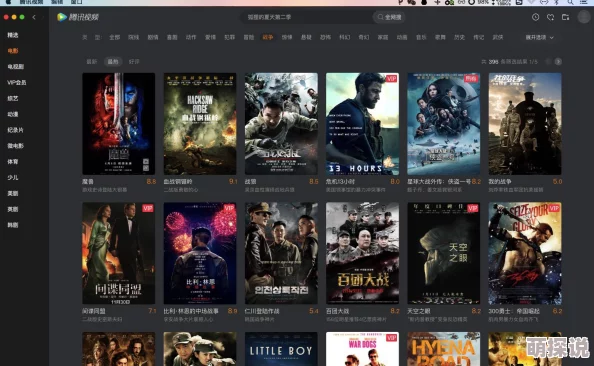Click the 全网搜 search button
Image resolution: width=594 pixels, height=366 pixels.
389,17
